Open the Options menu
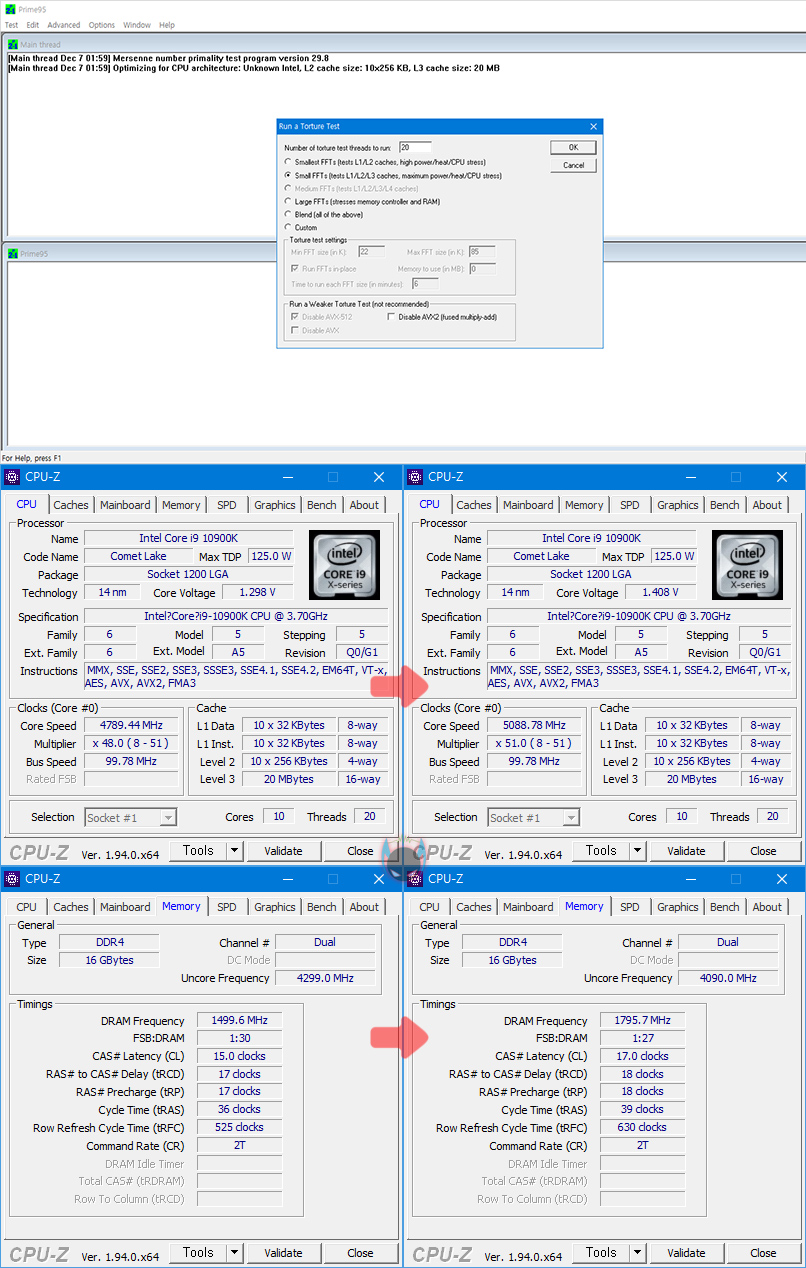Screen dimensions: 806x1268 102,25
